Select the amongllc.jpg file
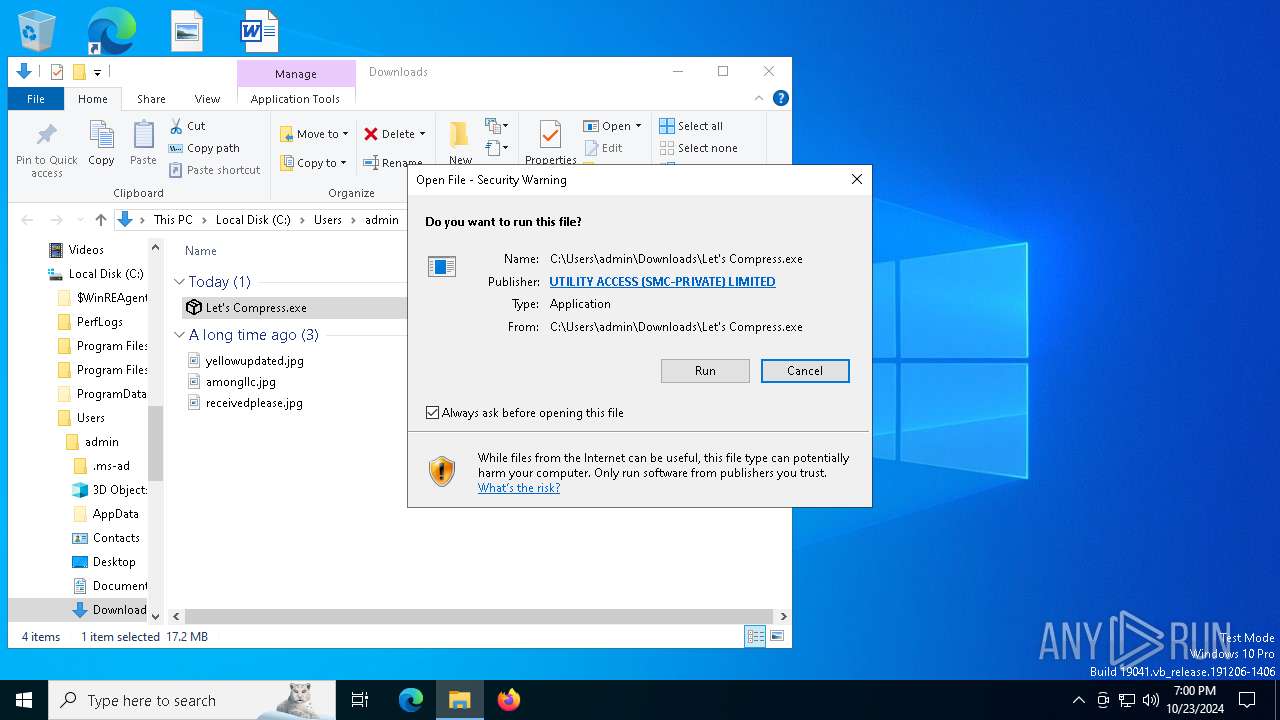This screenshot has height=720, width=1280. click(x=240, y=381)
